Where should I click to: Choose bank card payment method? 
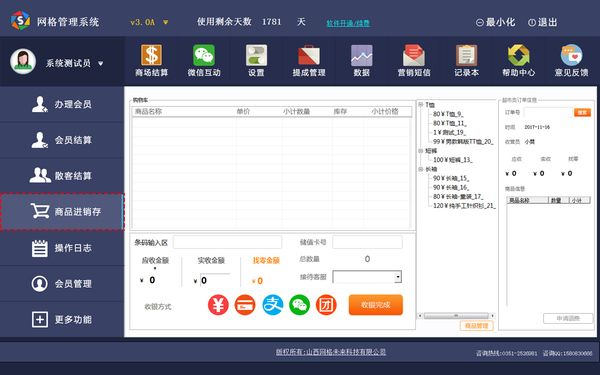point(245,305)
